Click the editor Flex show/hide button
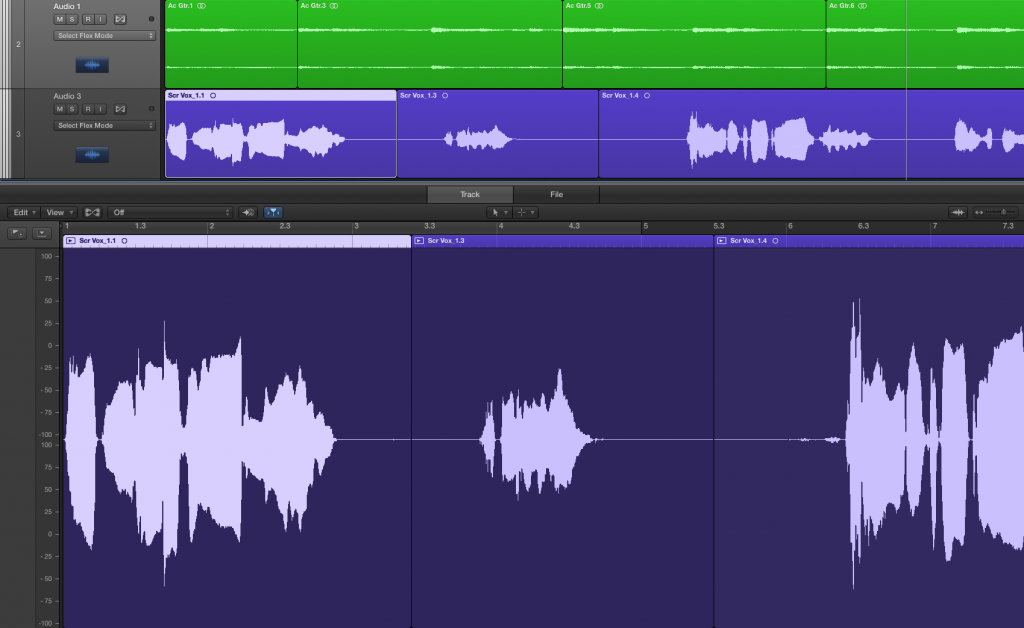1024x628 pixels. pos(92,212)
